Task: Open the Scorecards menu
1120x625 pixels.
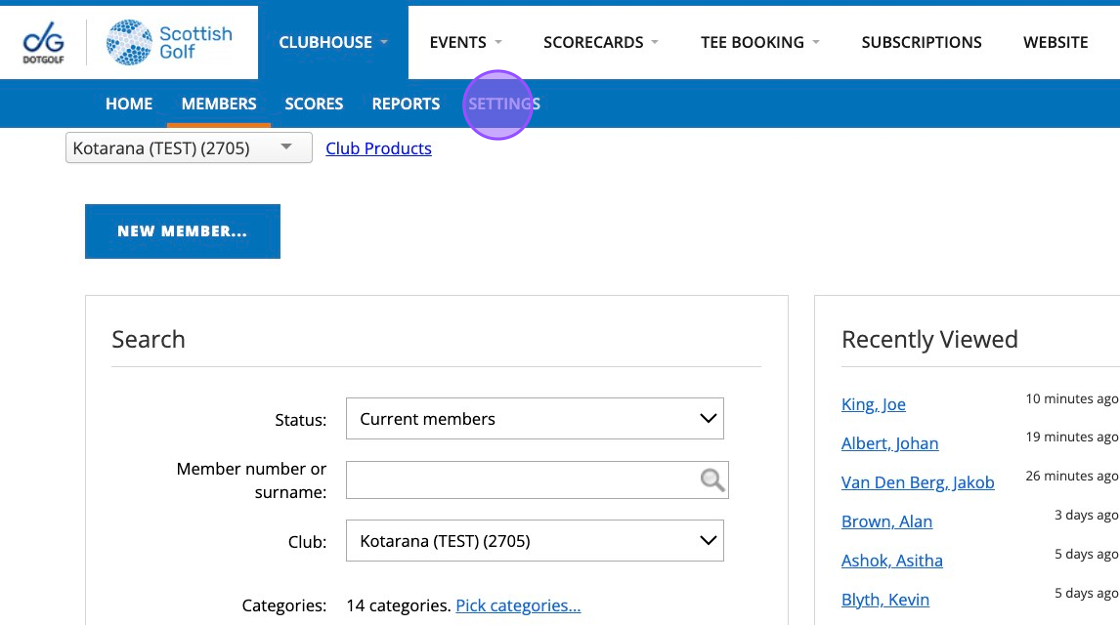Action: click(x=601, y=42)
